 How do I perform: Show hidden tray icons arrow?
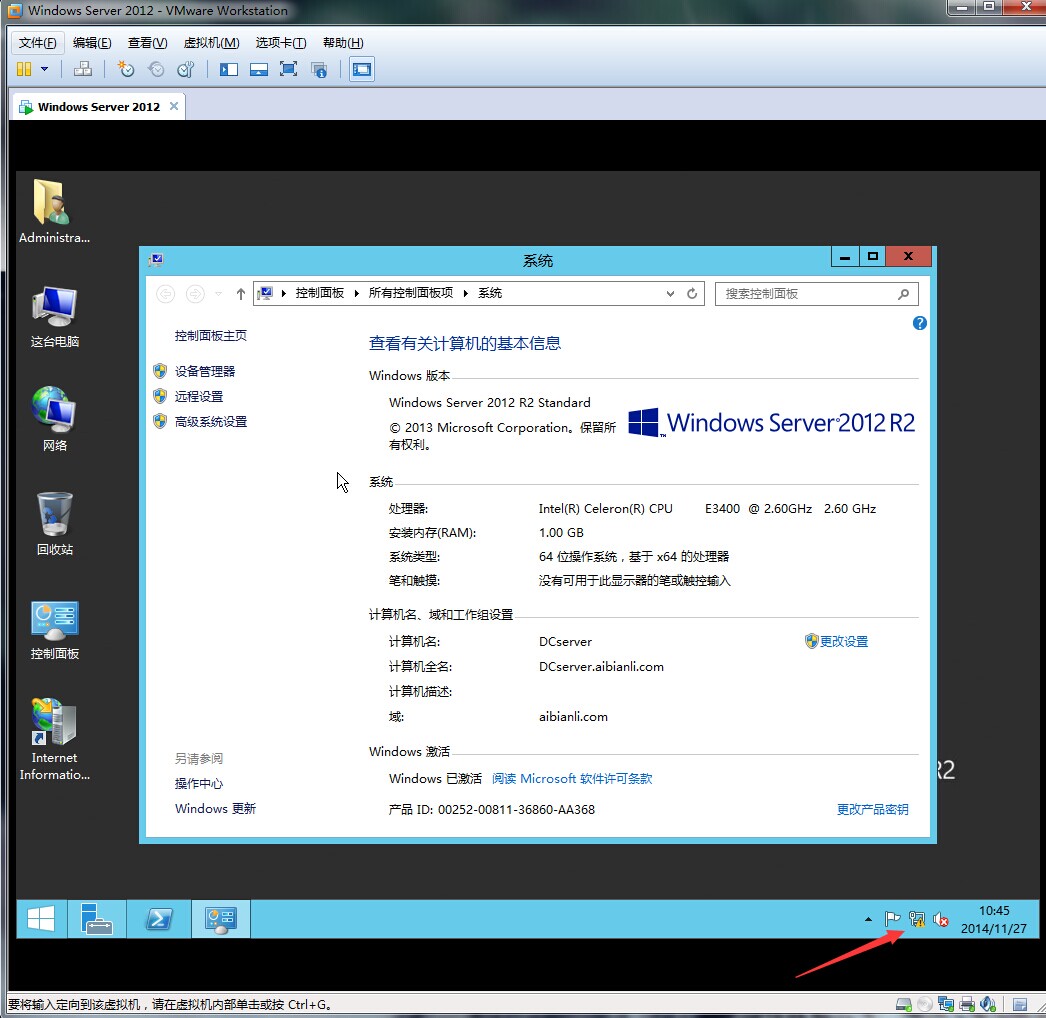pos(868,919)
